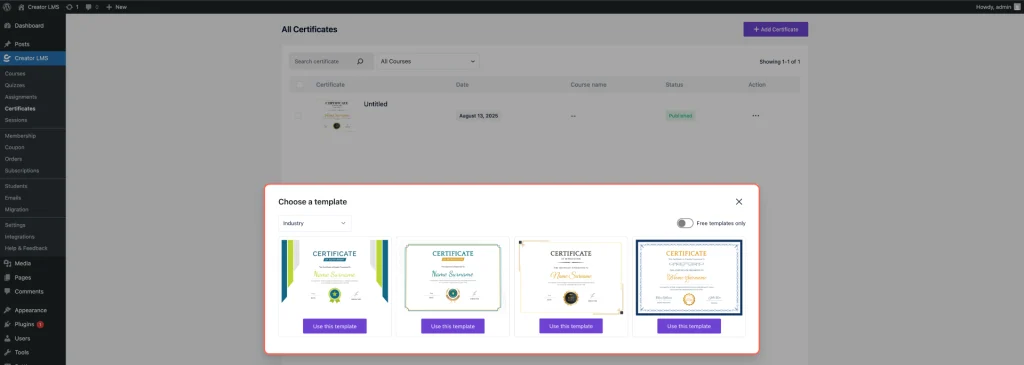This screenshot has height=365, width=1024.
Task: Use the green and blue ribbon template
Action: tap(334, 326)
